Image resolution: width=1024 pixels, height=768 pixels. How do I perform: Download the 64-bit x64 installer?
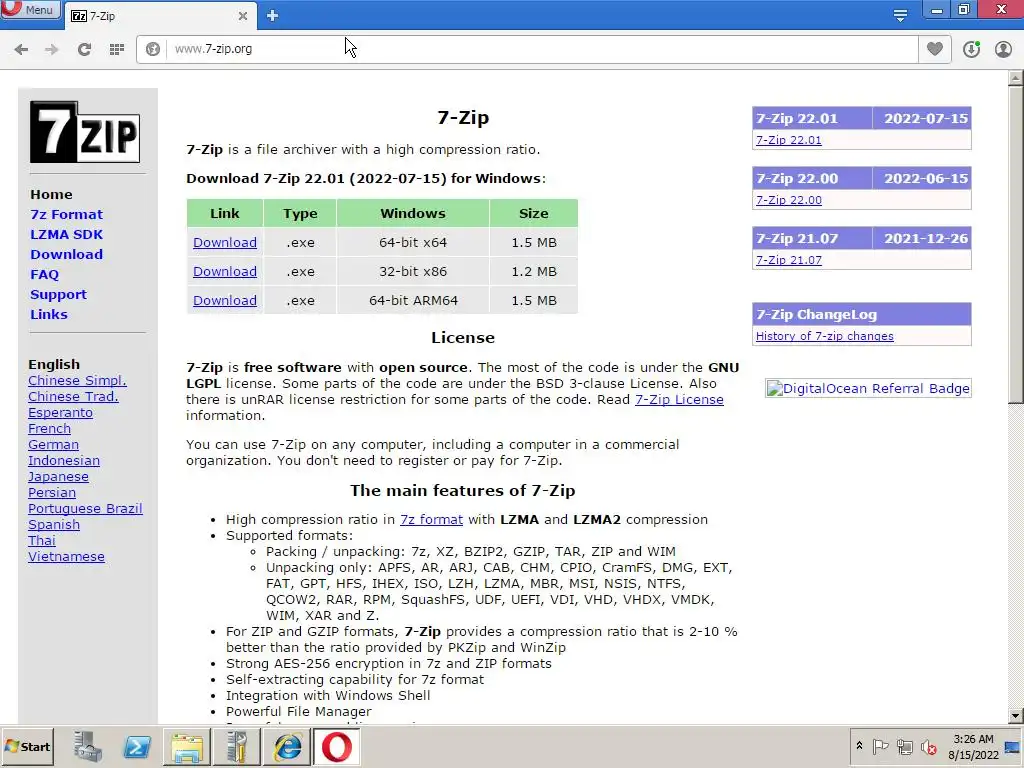pos(225,242)
